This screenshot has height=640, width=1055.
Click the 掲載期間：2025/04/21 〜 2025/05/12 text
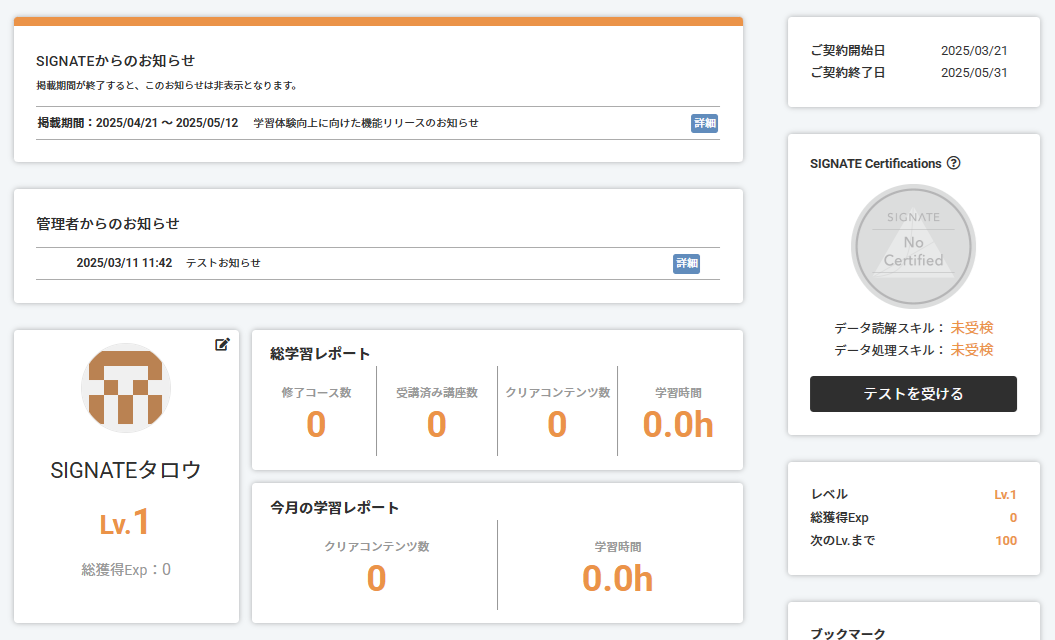138,123
